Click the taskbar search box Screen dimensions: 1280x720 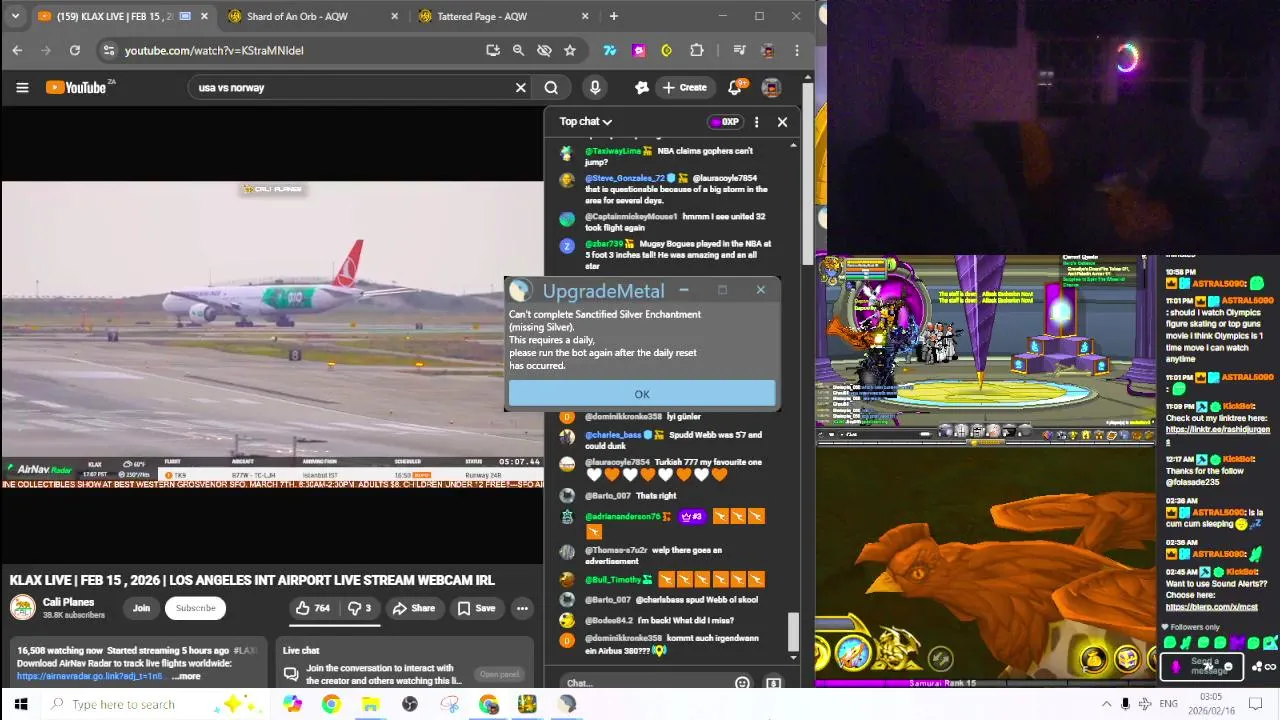[160, 704]
